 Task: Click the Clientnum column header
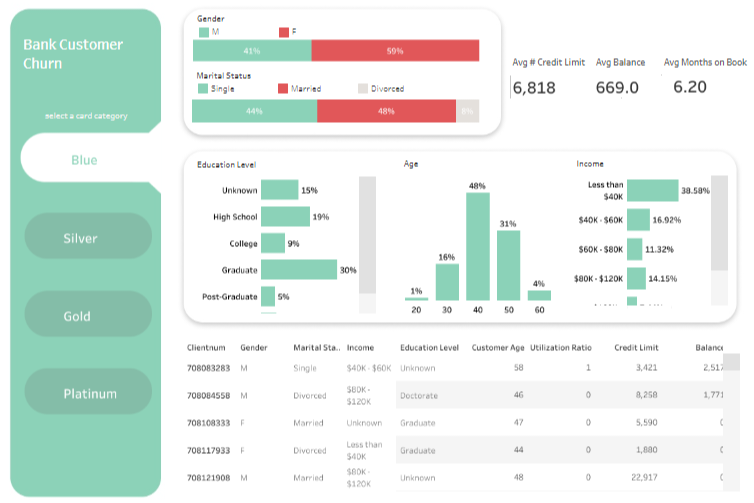point(206,348)
